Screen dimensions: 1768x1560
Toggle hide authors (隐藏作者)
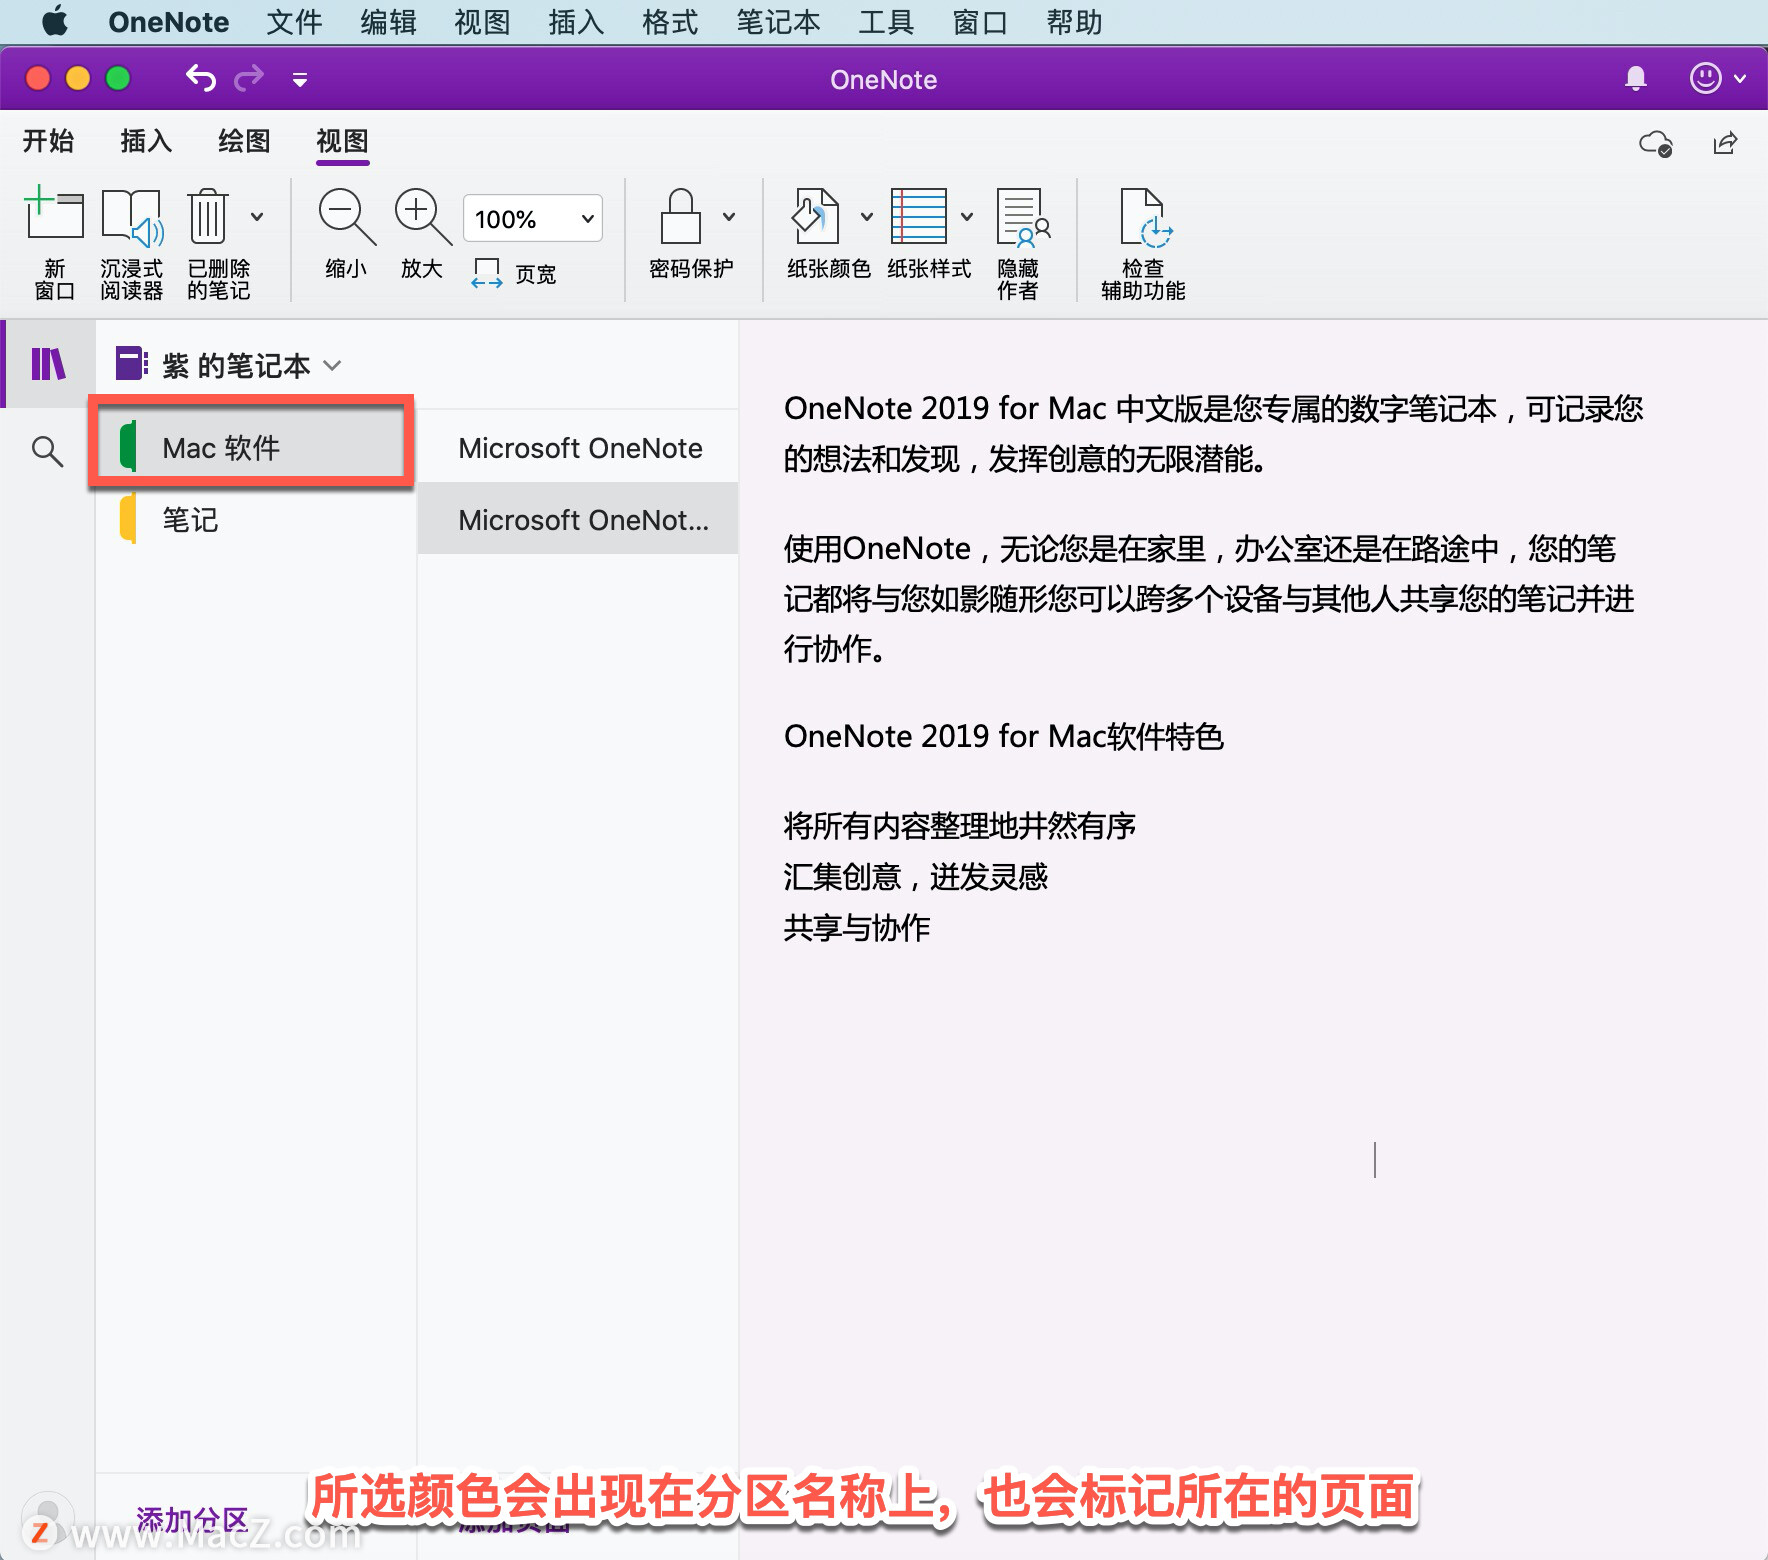pos(1021,243)
